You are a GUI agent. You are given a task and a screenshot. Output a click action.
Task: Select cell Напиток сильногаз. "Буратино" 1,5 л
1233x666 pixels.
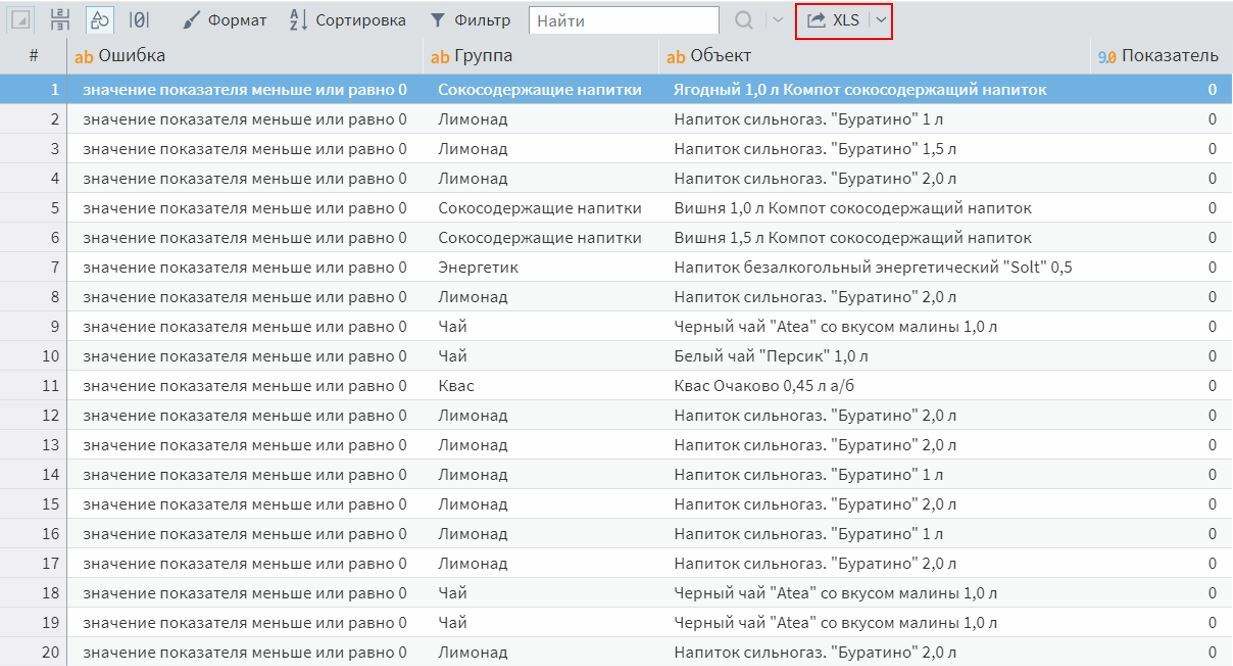[x=874, y=149]
